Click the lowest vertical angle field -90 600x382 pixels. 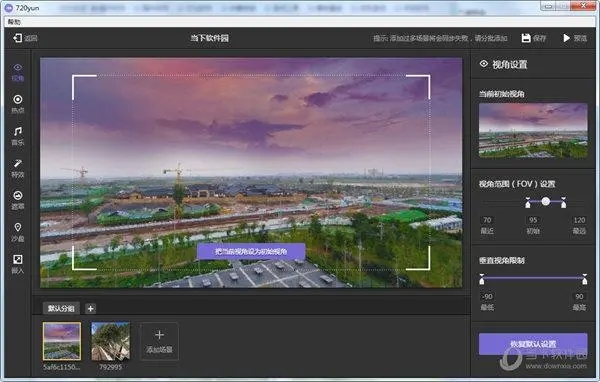tap(487, 296)
